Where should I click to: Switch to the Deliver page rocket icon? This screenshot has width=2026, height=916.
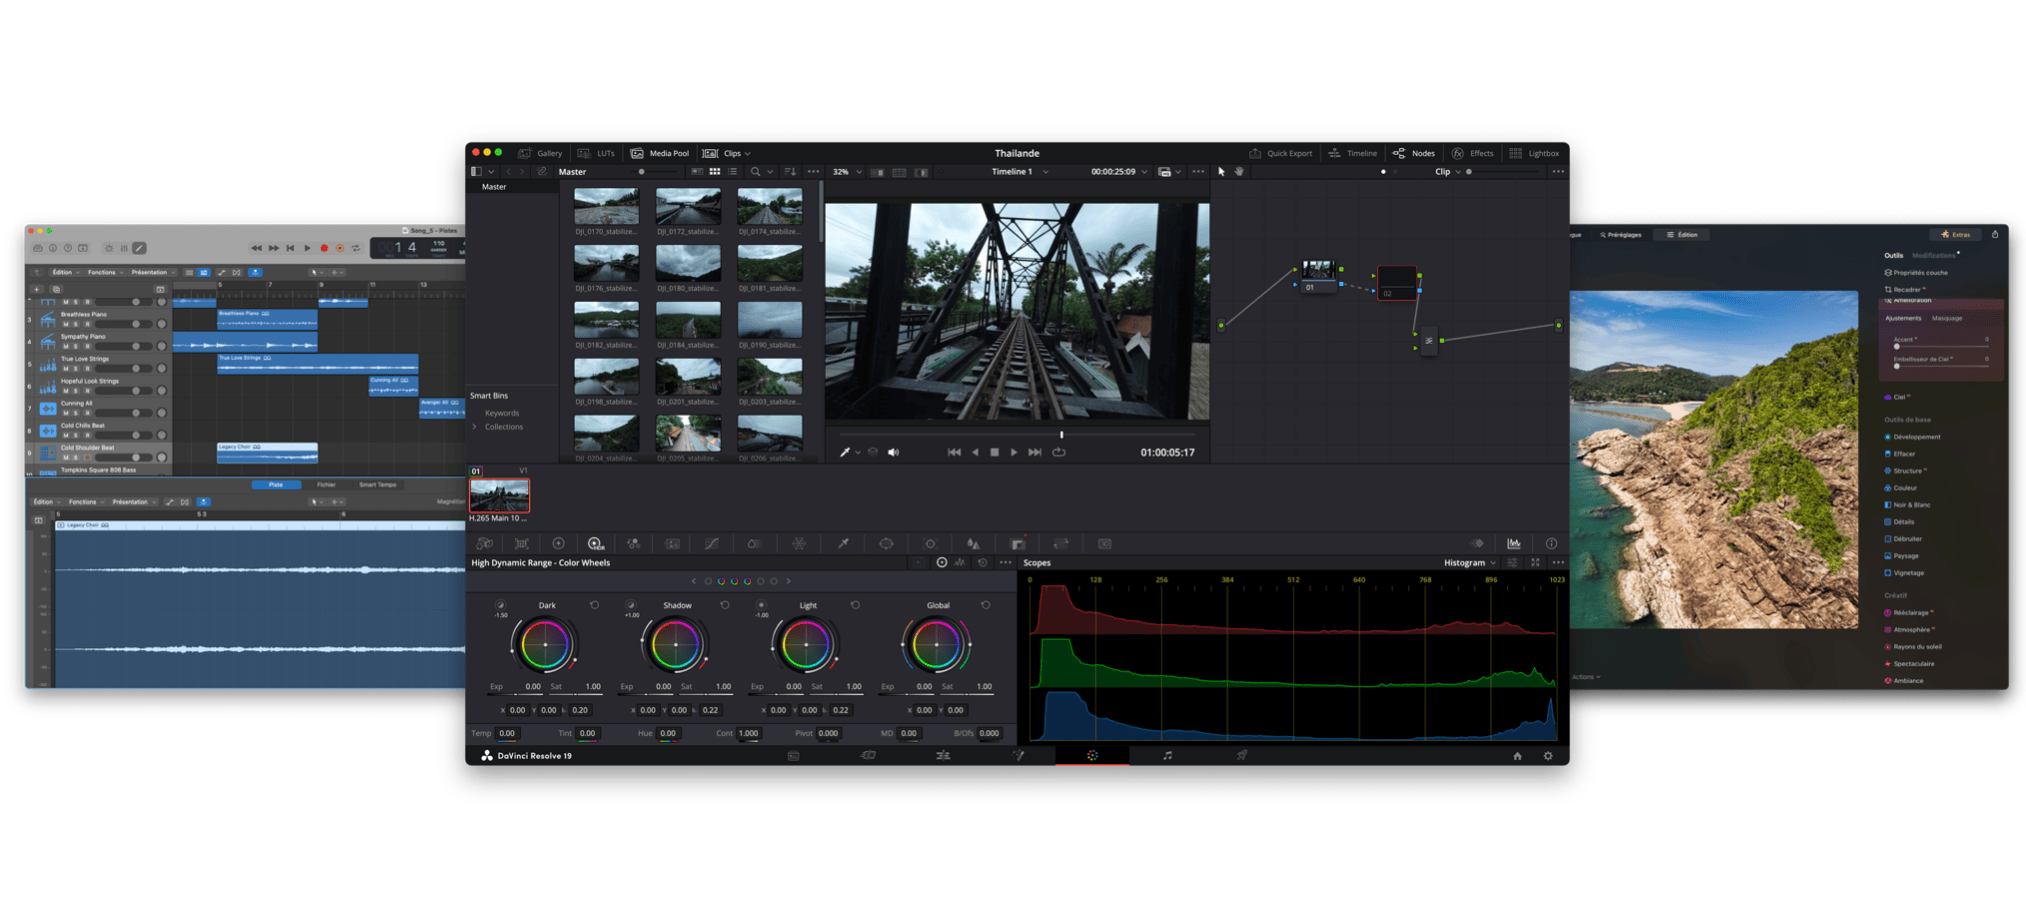(1241, 756)
